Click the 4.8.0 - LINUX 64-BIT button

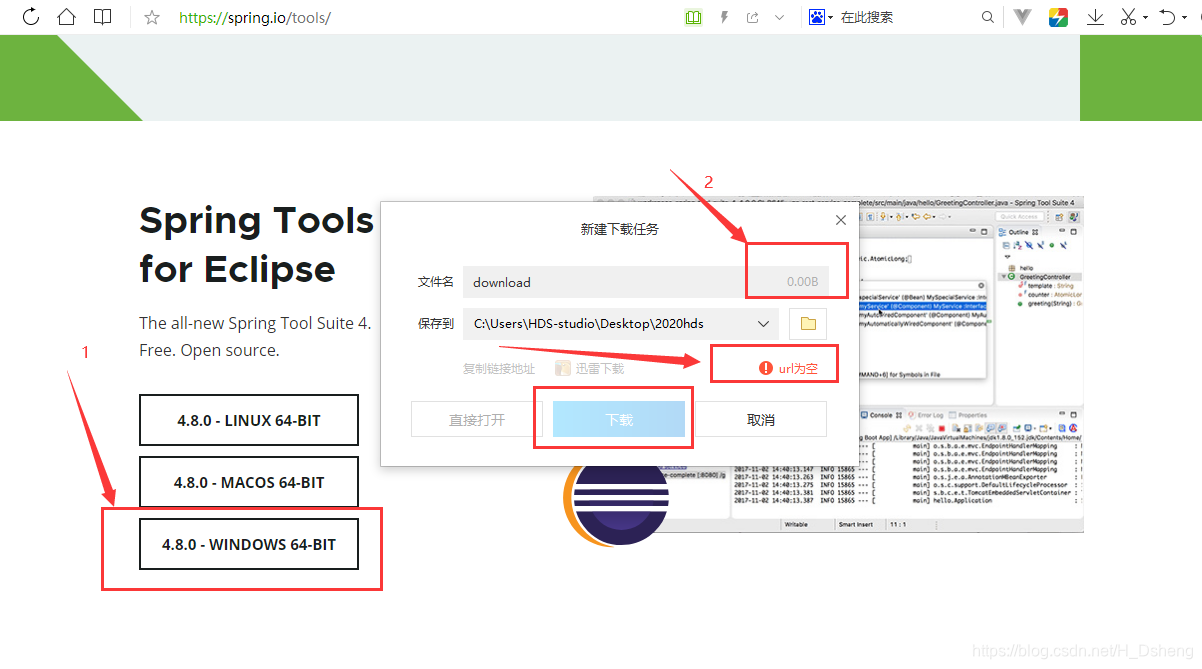[249, 420]
